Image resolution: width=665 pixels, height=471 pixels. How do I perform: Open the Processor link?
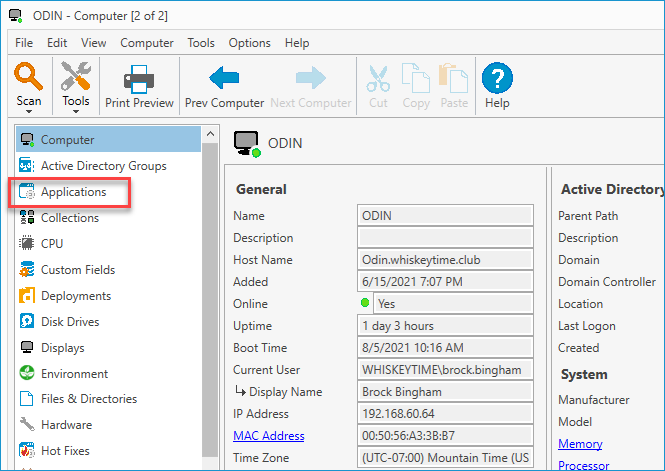(583, 465)
